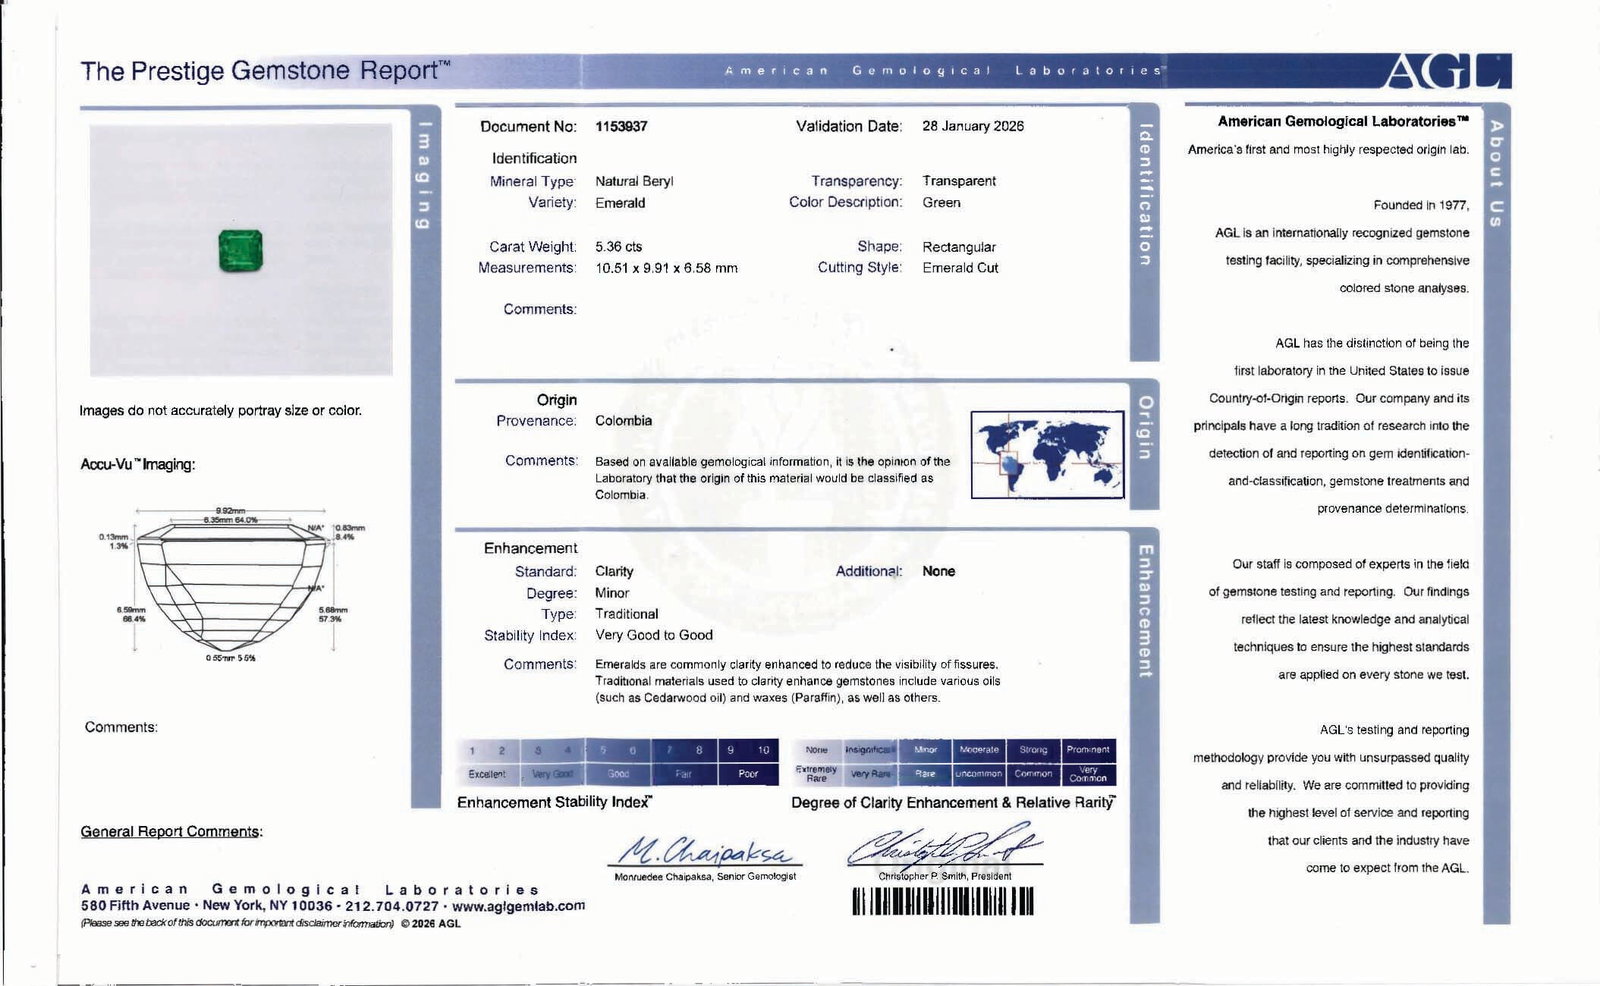Click the "Fair" cell on the stability scale
This screenshot has width=1600, height=986.
pyautogui.click(x=684, y=774)
